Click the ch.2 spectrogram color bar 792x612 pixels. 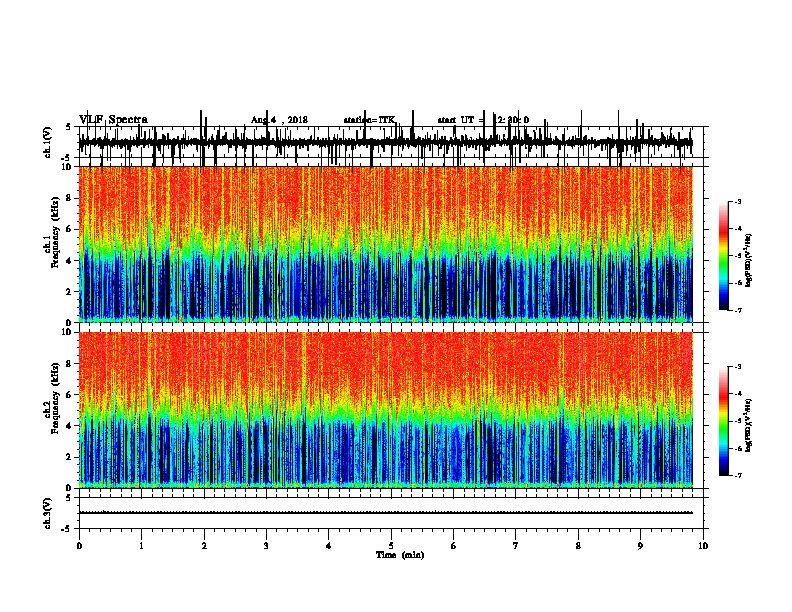point(724,421)
